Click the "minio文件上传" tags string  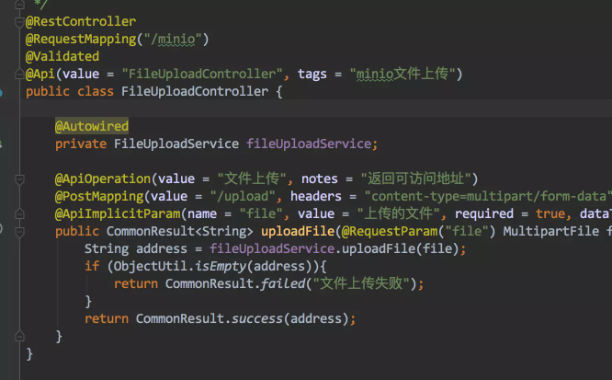tap(402, 74)
